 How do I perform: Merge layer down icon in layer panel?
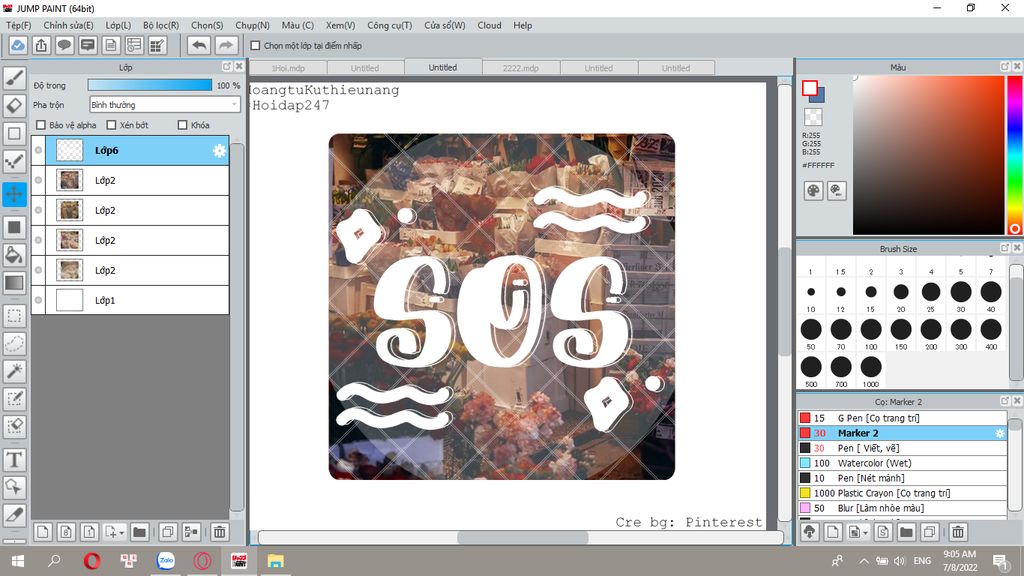coord(191,532)
